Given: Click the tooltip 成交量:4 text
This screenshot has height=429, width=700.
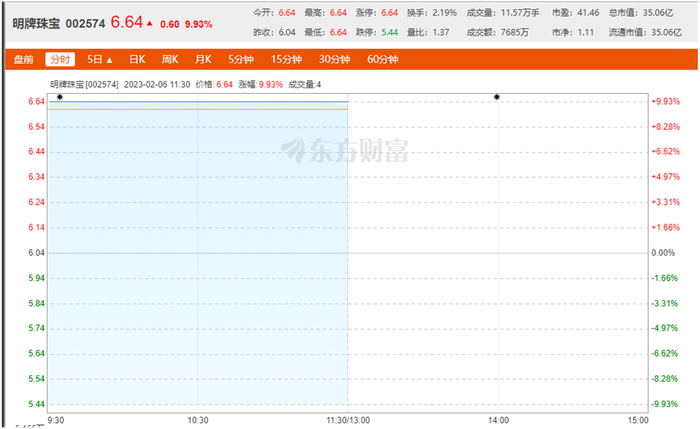Looking at the screenshot, I should pos(305,84).
